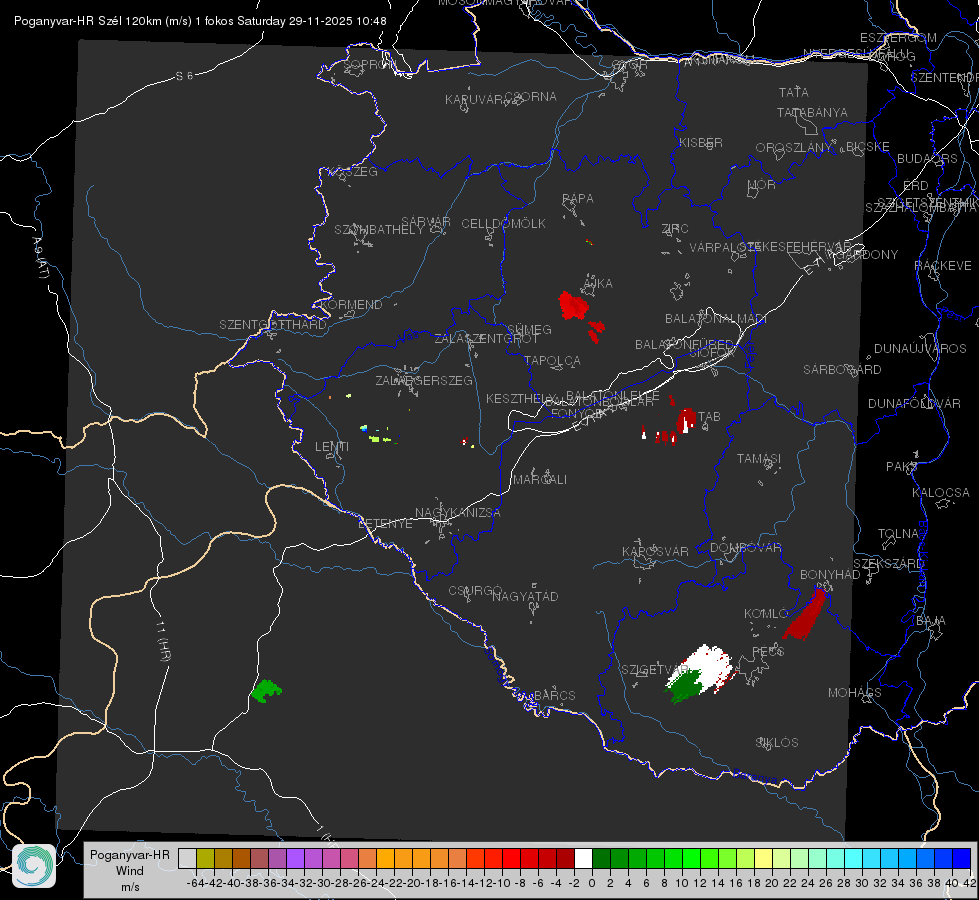Select the TATA label
979x900 pixels.
(x=794, y=92)
